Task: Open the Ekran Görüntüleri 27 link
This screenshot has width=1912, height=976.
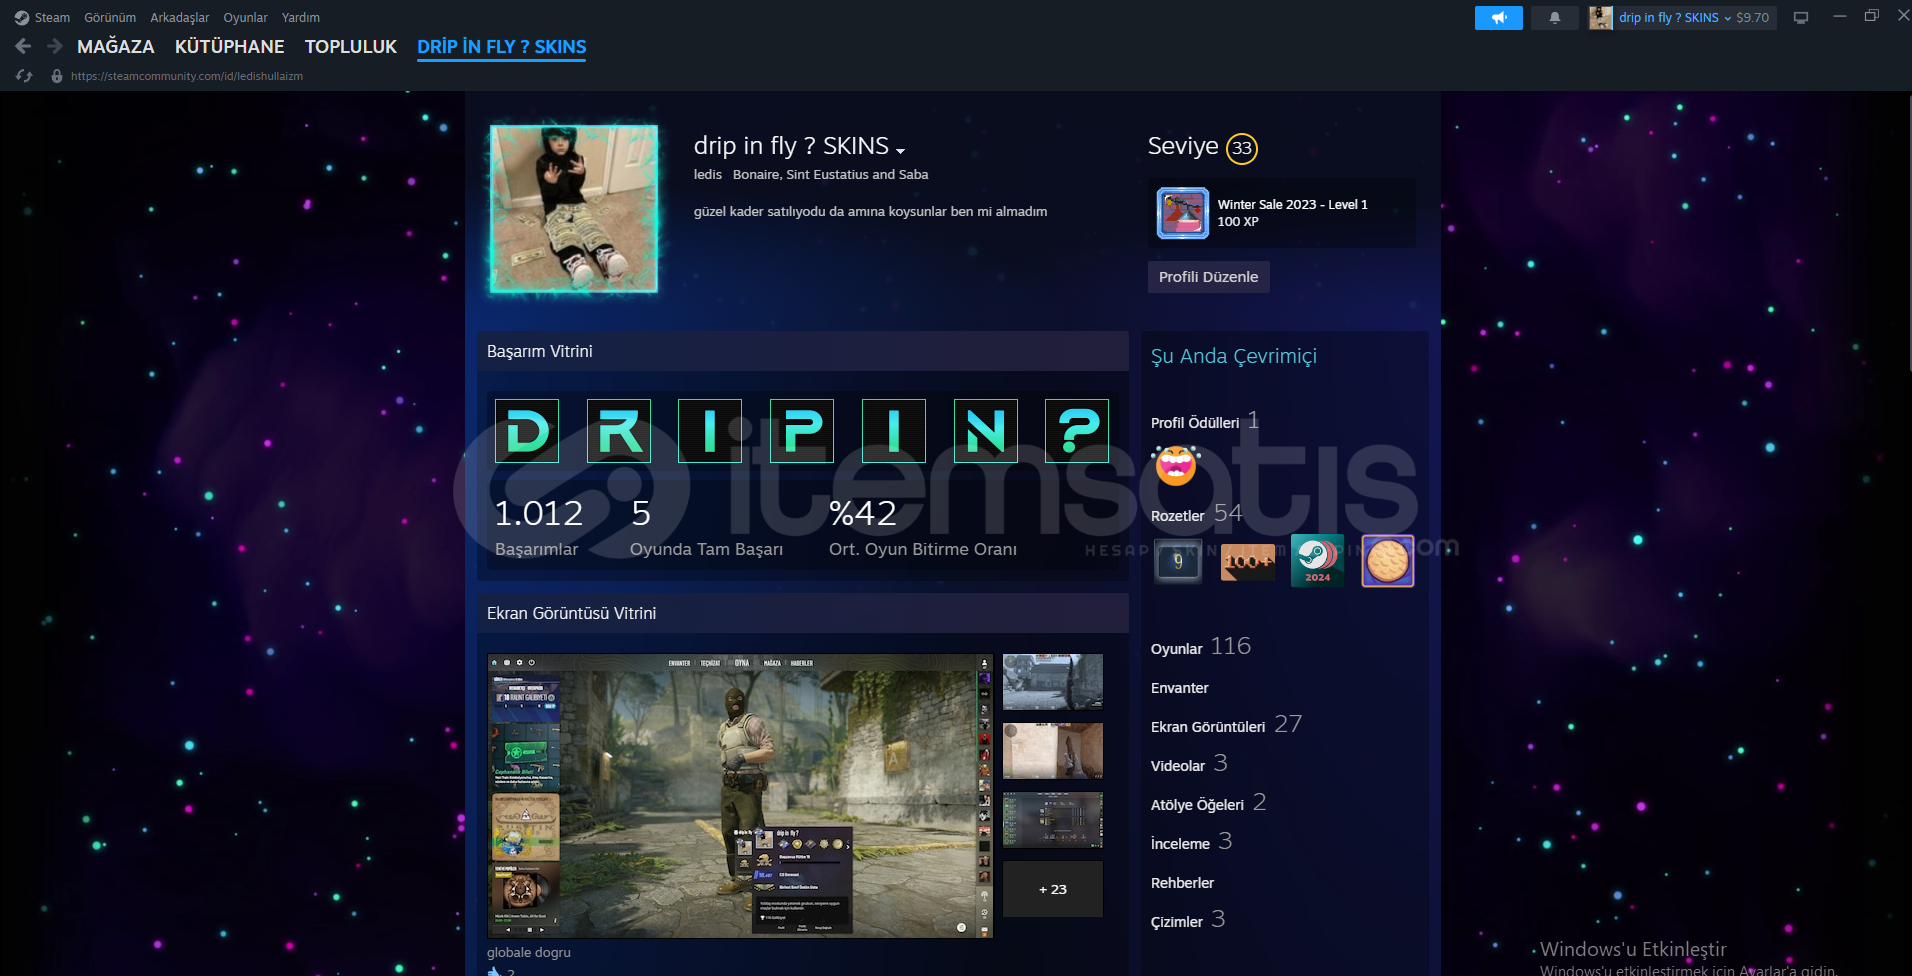Action: [1227, 725]
